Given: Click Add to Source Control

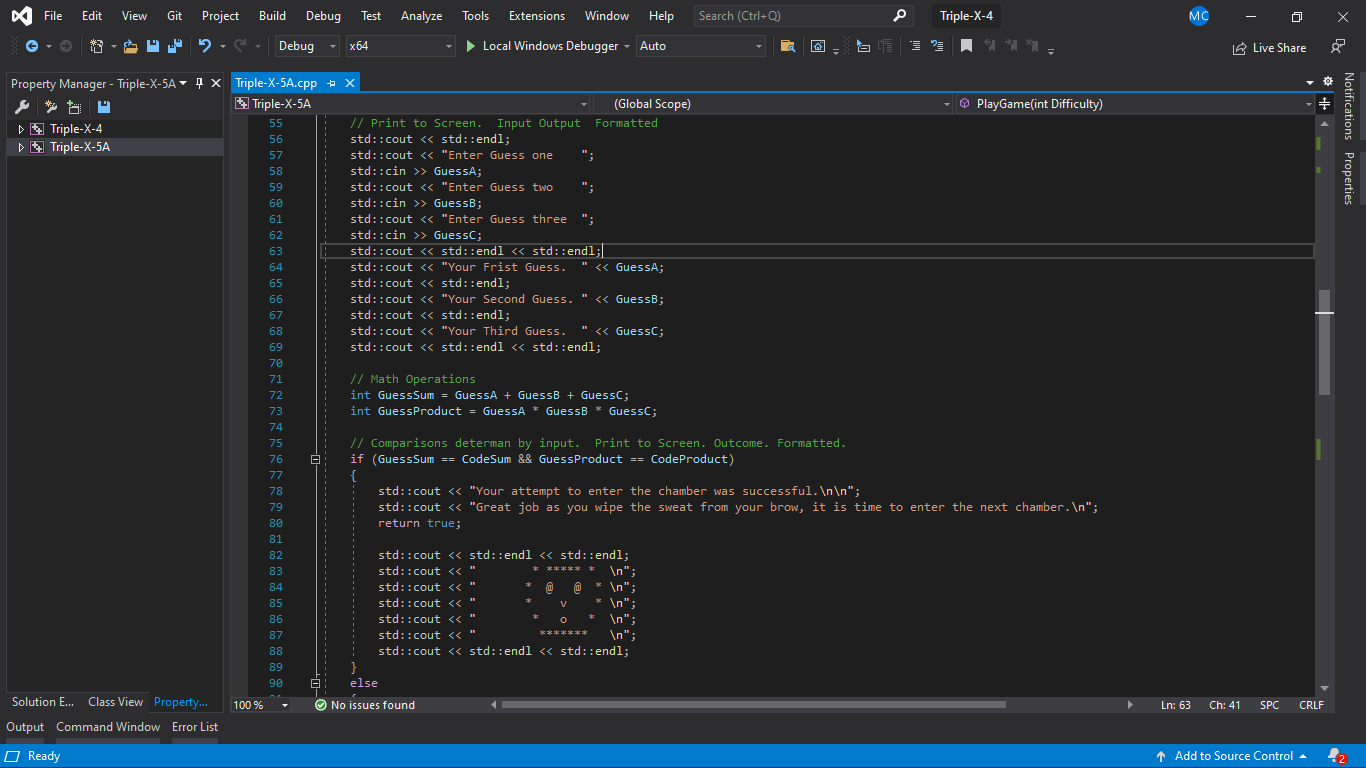Looking at the screenshot, I should point(1233,756).
